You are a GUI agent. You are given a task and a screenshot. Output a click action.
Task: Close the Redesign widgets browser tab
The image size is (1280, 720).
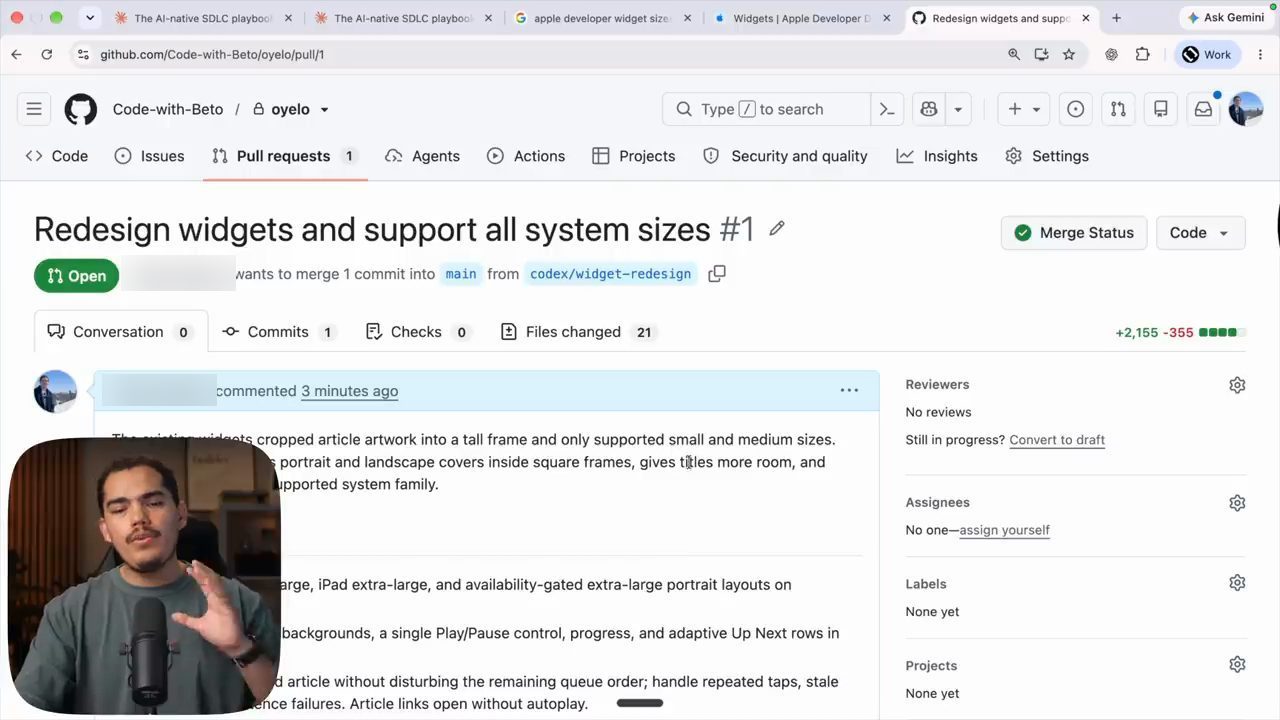coord(1085,18)
